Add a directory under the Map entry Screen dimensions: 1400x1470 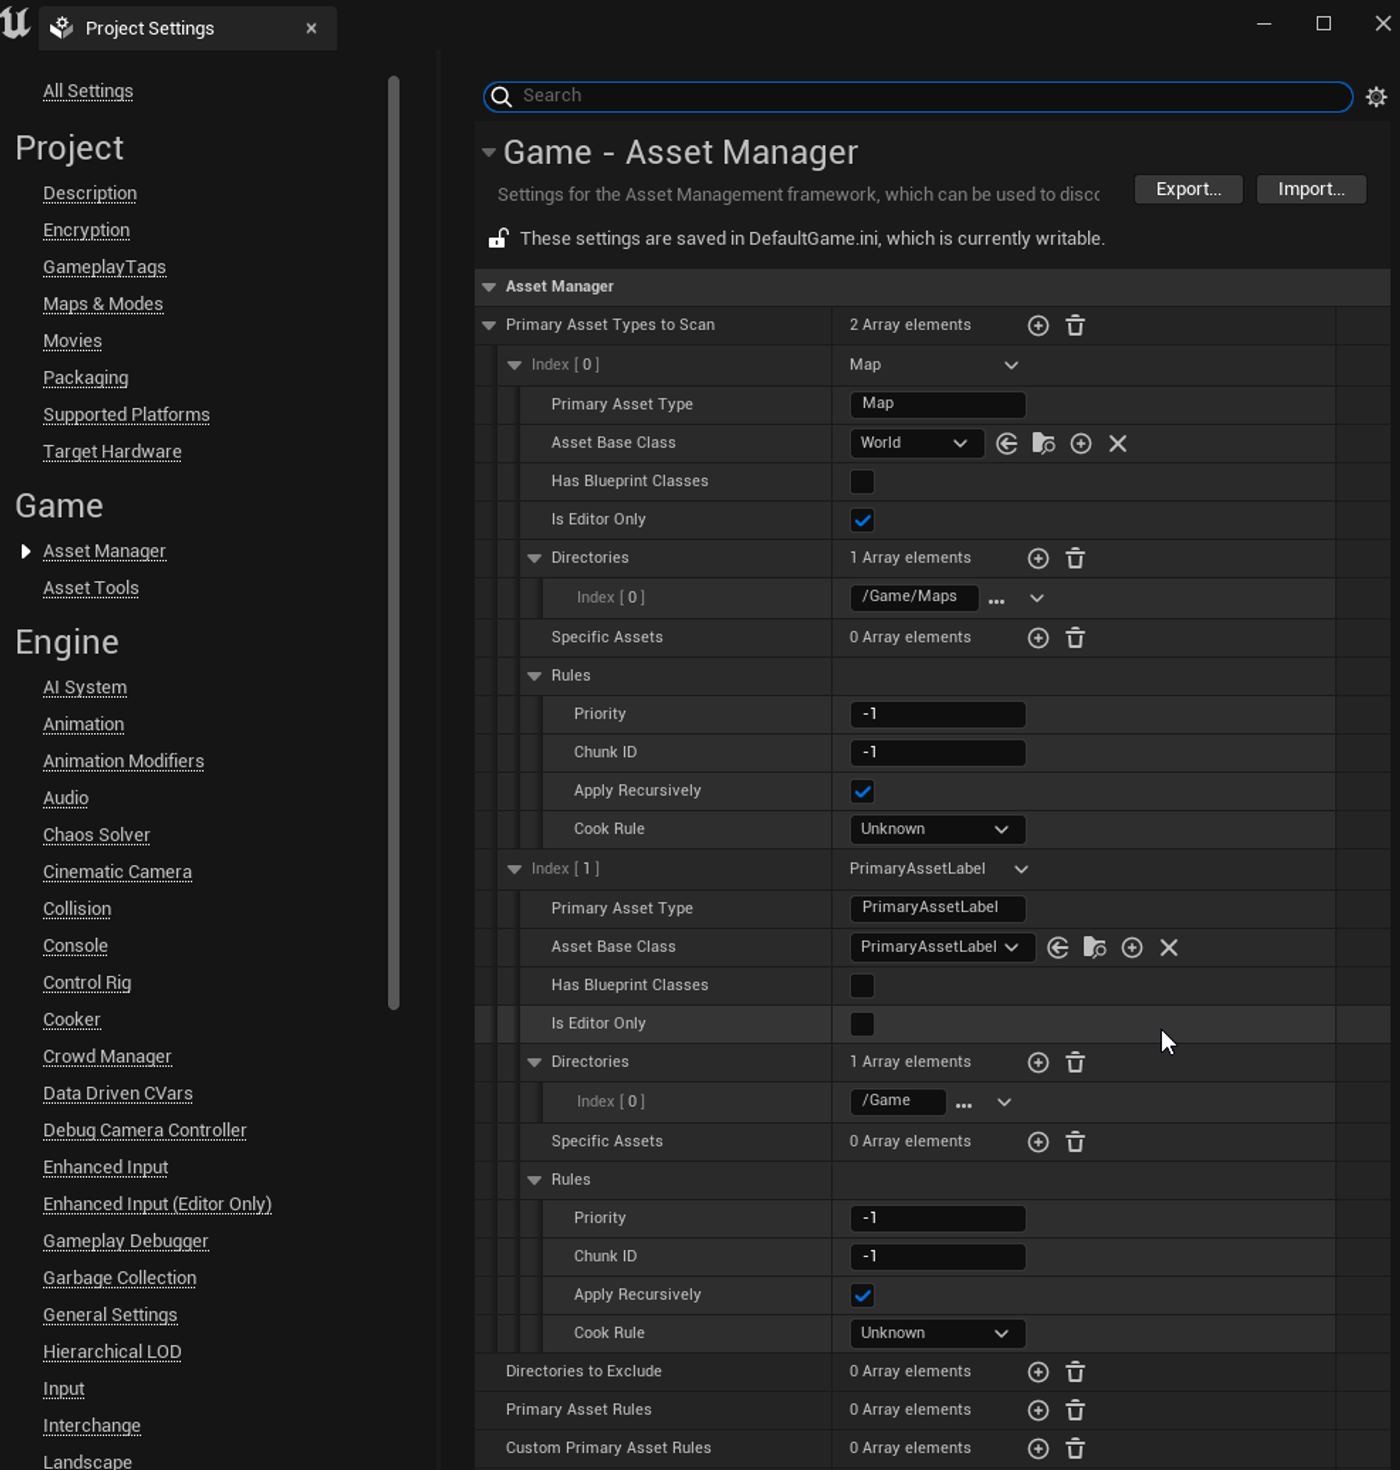pos(1038,558)
